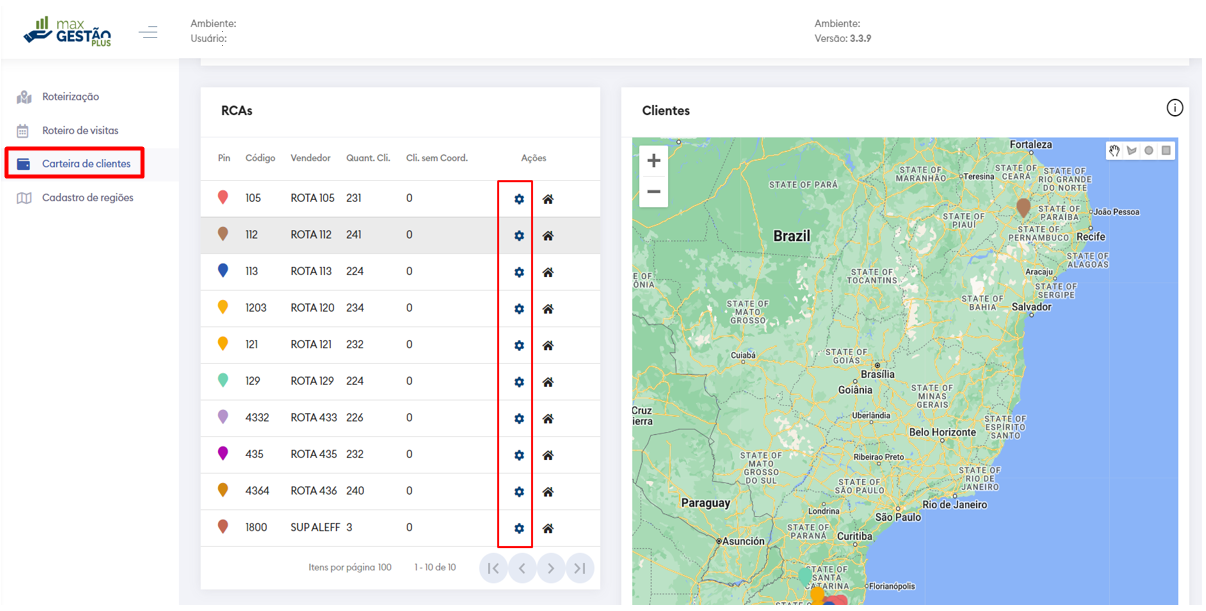
Task: Open Roteirização in the sidebar
Action: pyautogui.click(x=70, y=97)
